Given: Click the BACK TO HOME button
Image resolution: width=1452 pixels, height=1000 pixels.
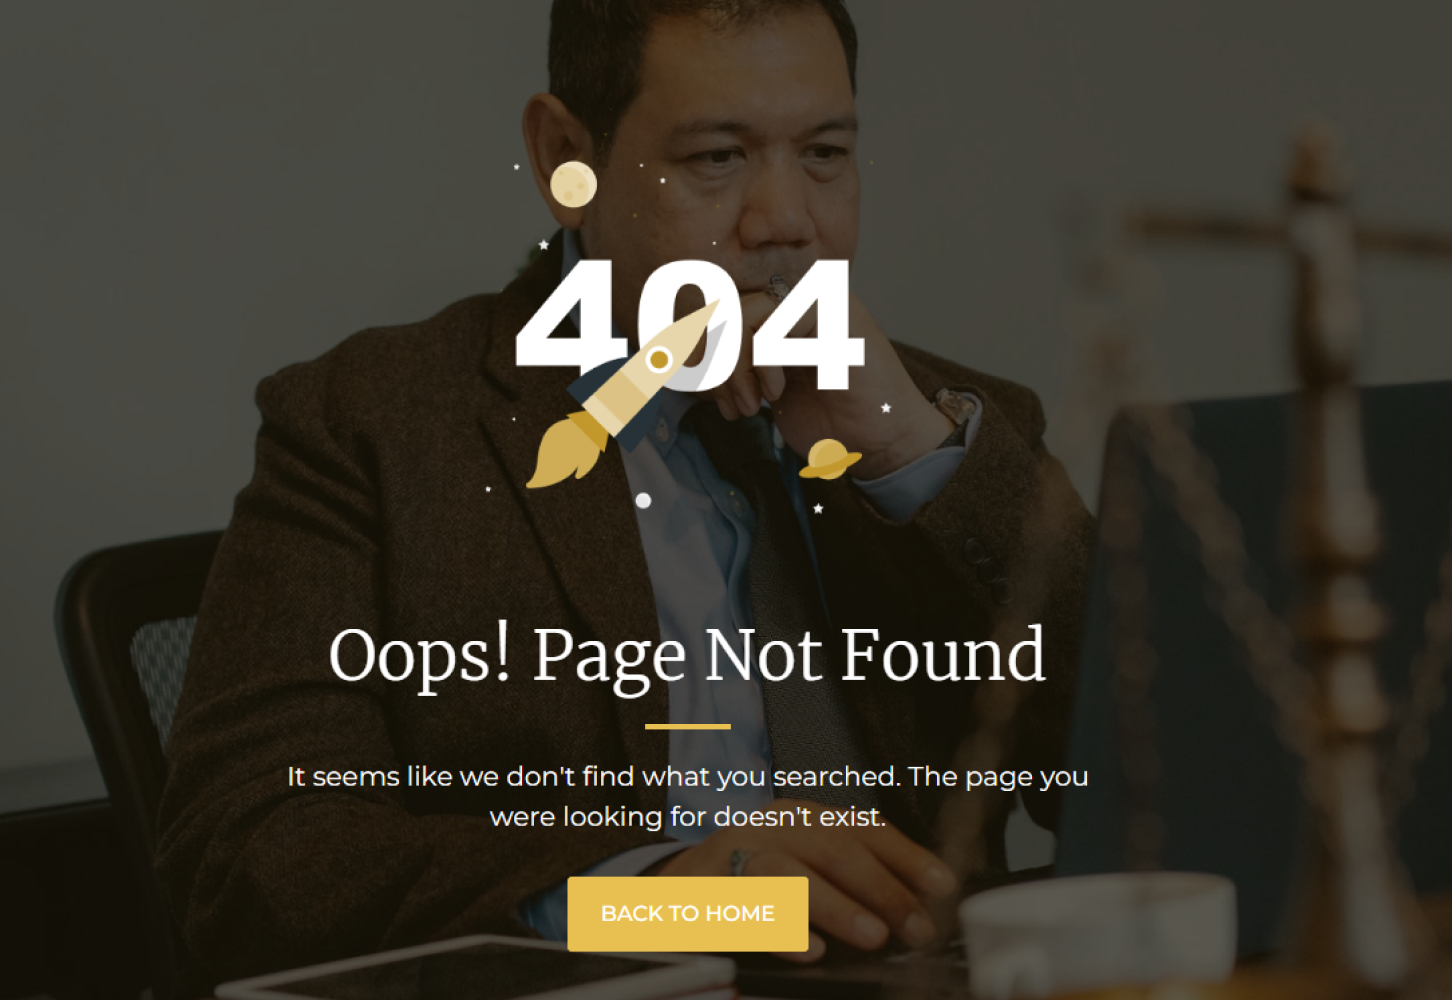Looking at the screenshot, I should [x=687, y=913].
